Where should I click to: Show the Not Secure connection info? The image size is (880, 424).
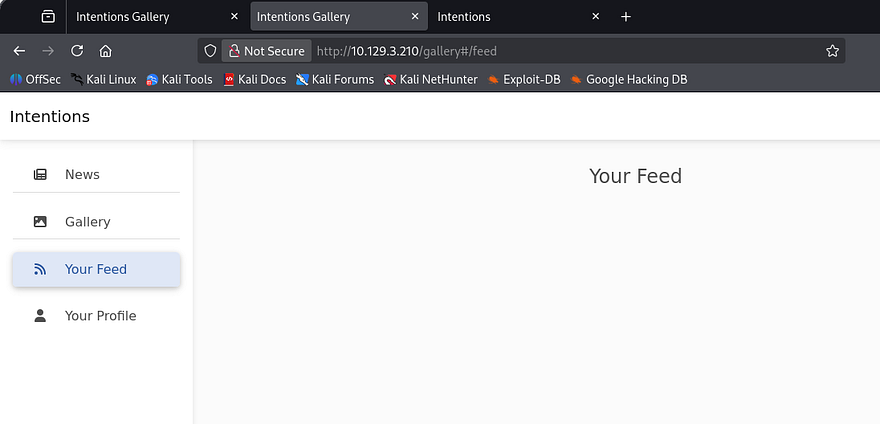[x=266, y=51]
